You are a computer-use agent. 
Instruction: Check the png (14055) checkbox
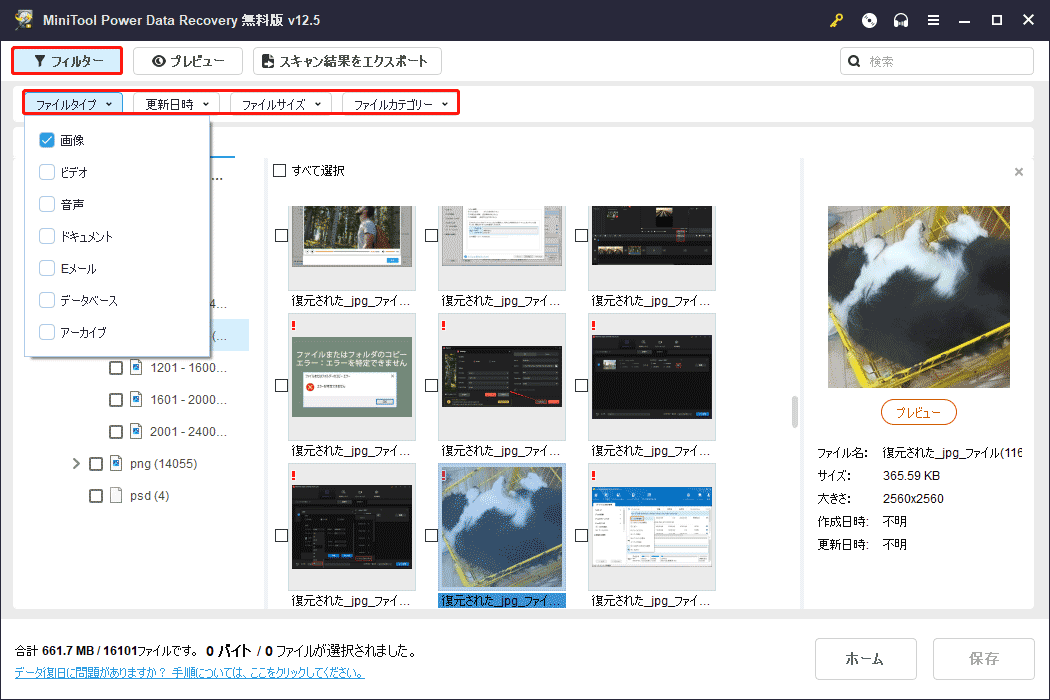coord(96,464)
